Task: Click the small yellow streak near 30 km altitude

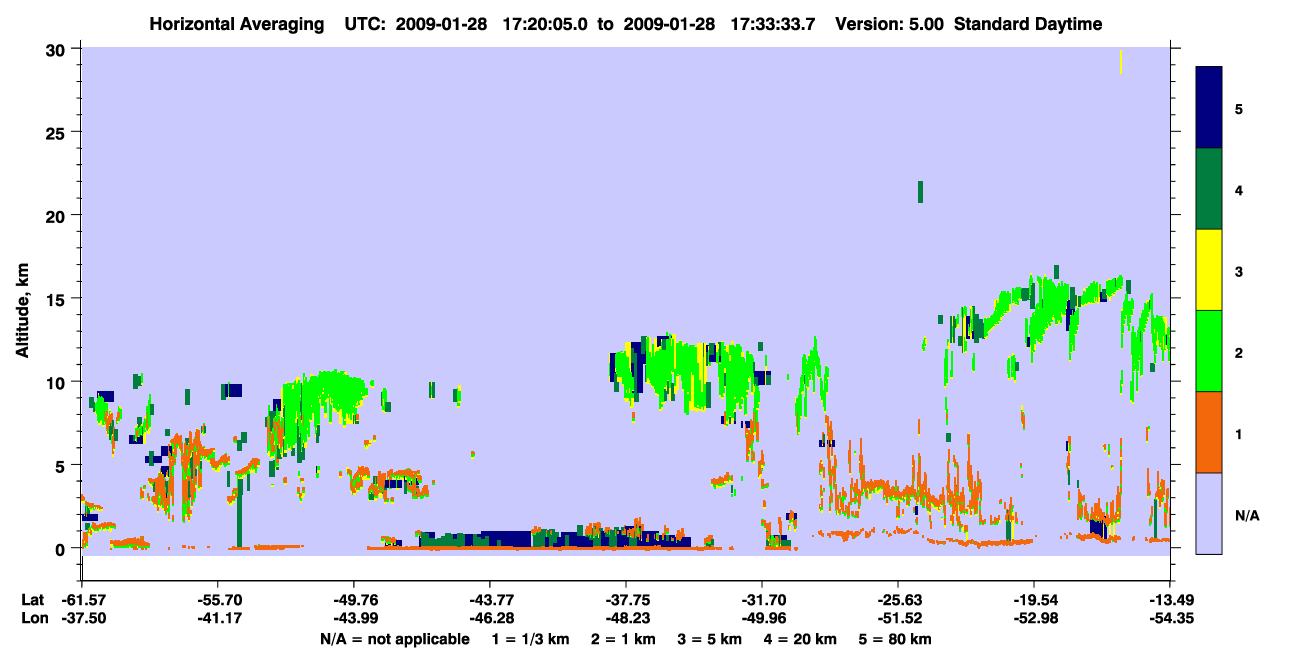Action: (x=1121, y=61)
